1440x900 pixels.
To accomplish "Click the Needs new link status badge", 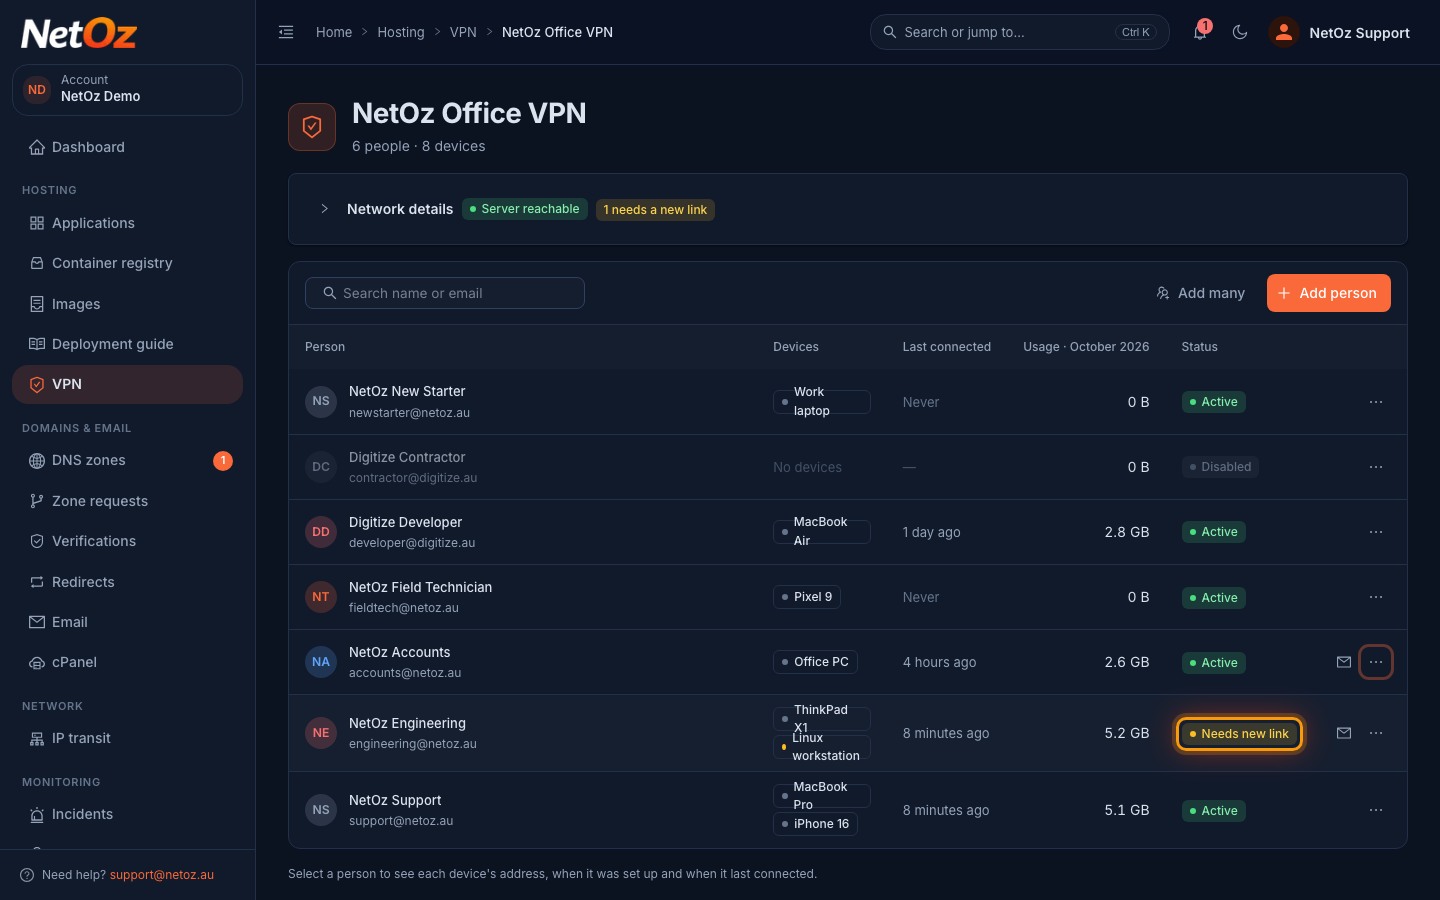I will pyautogui.click(x=1239, y=734).
